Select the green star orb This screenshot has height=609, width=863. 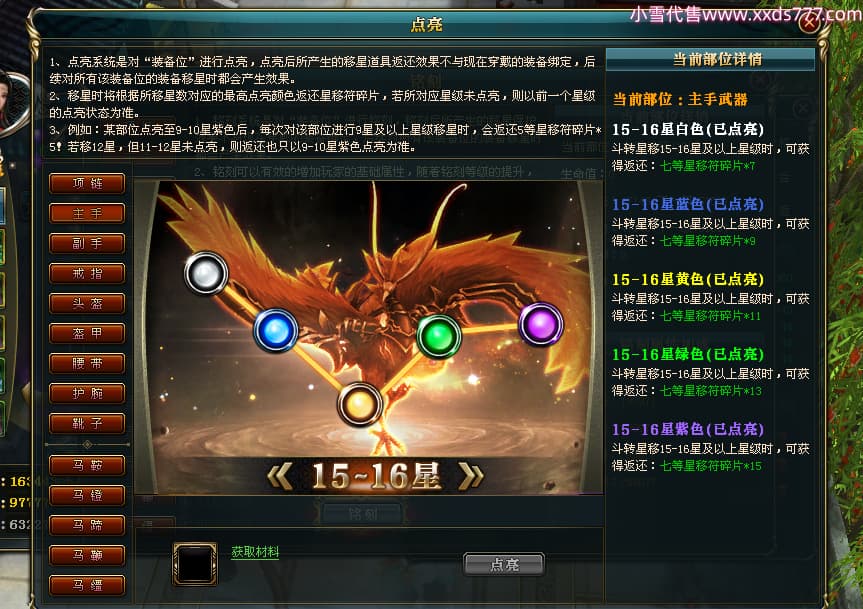[x=439, y=336]
